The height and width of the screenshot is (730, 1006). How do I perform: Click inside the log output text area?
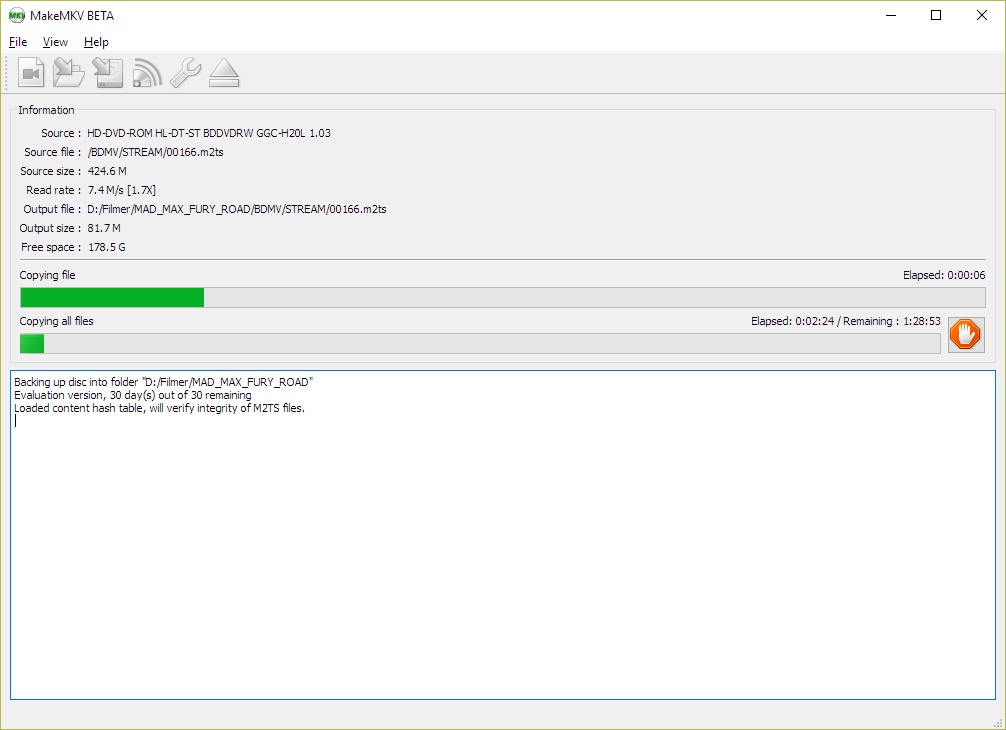click(503, 535)
